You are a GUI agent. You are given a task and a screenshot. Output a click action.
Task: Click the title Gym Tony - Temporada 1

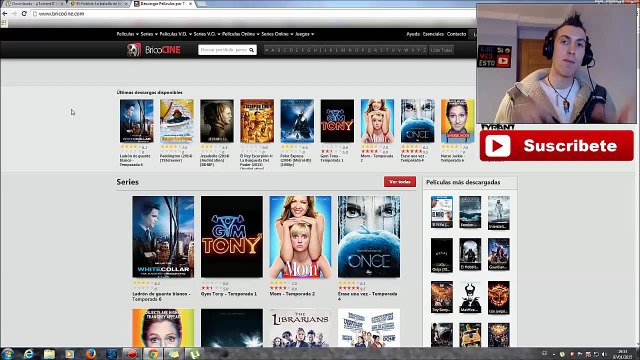tap(229, 294)
